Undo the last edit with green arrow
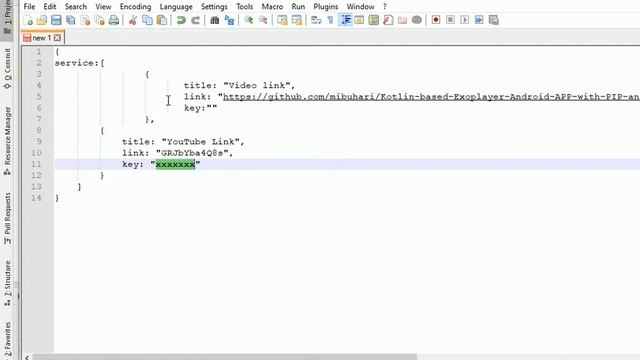This screenshot has width=640, height=360. click(181, 20)
